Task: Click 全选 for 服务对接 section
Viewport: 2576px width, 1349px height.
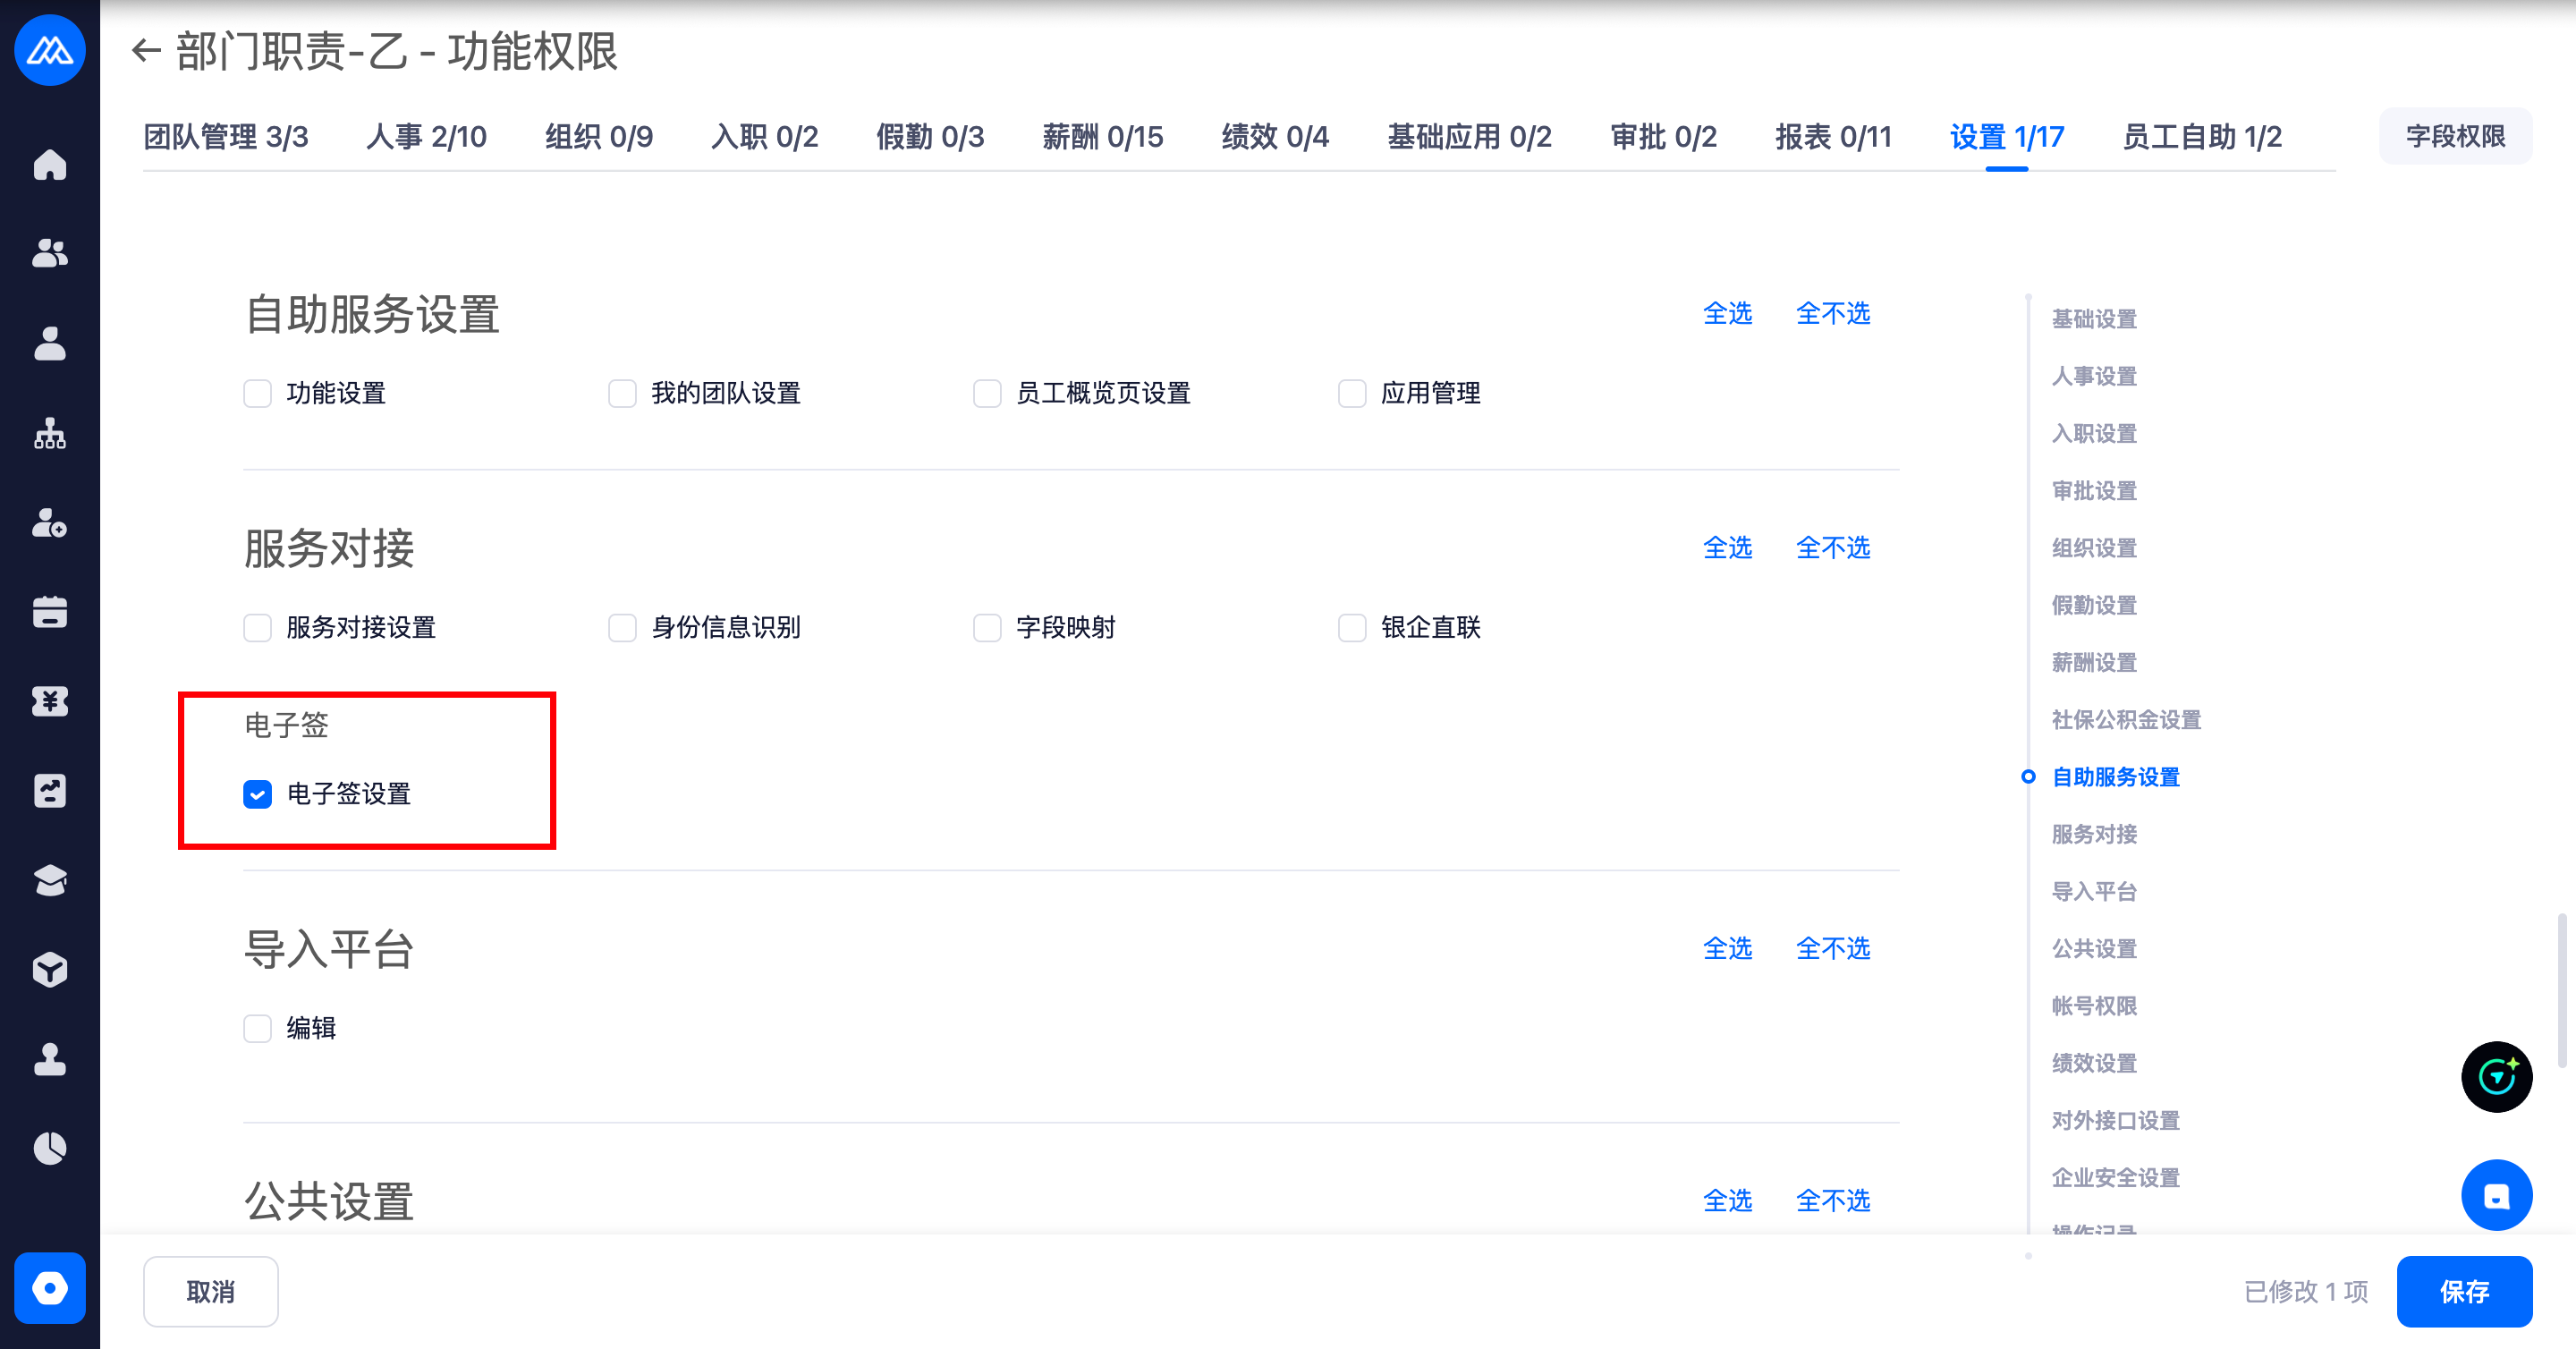Action: pyautogui.click(x=1727, y=548)
